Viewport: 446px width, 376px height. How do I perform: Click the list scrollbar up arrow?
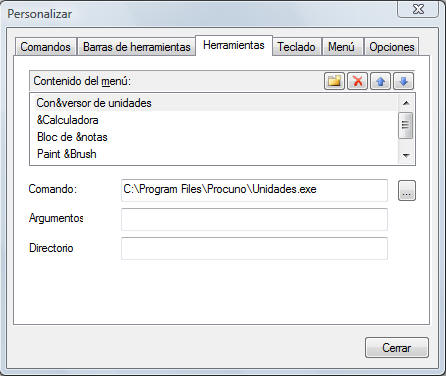coord(406,103)
